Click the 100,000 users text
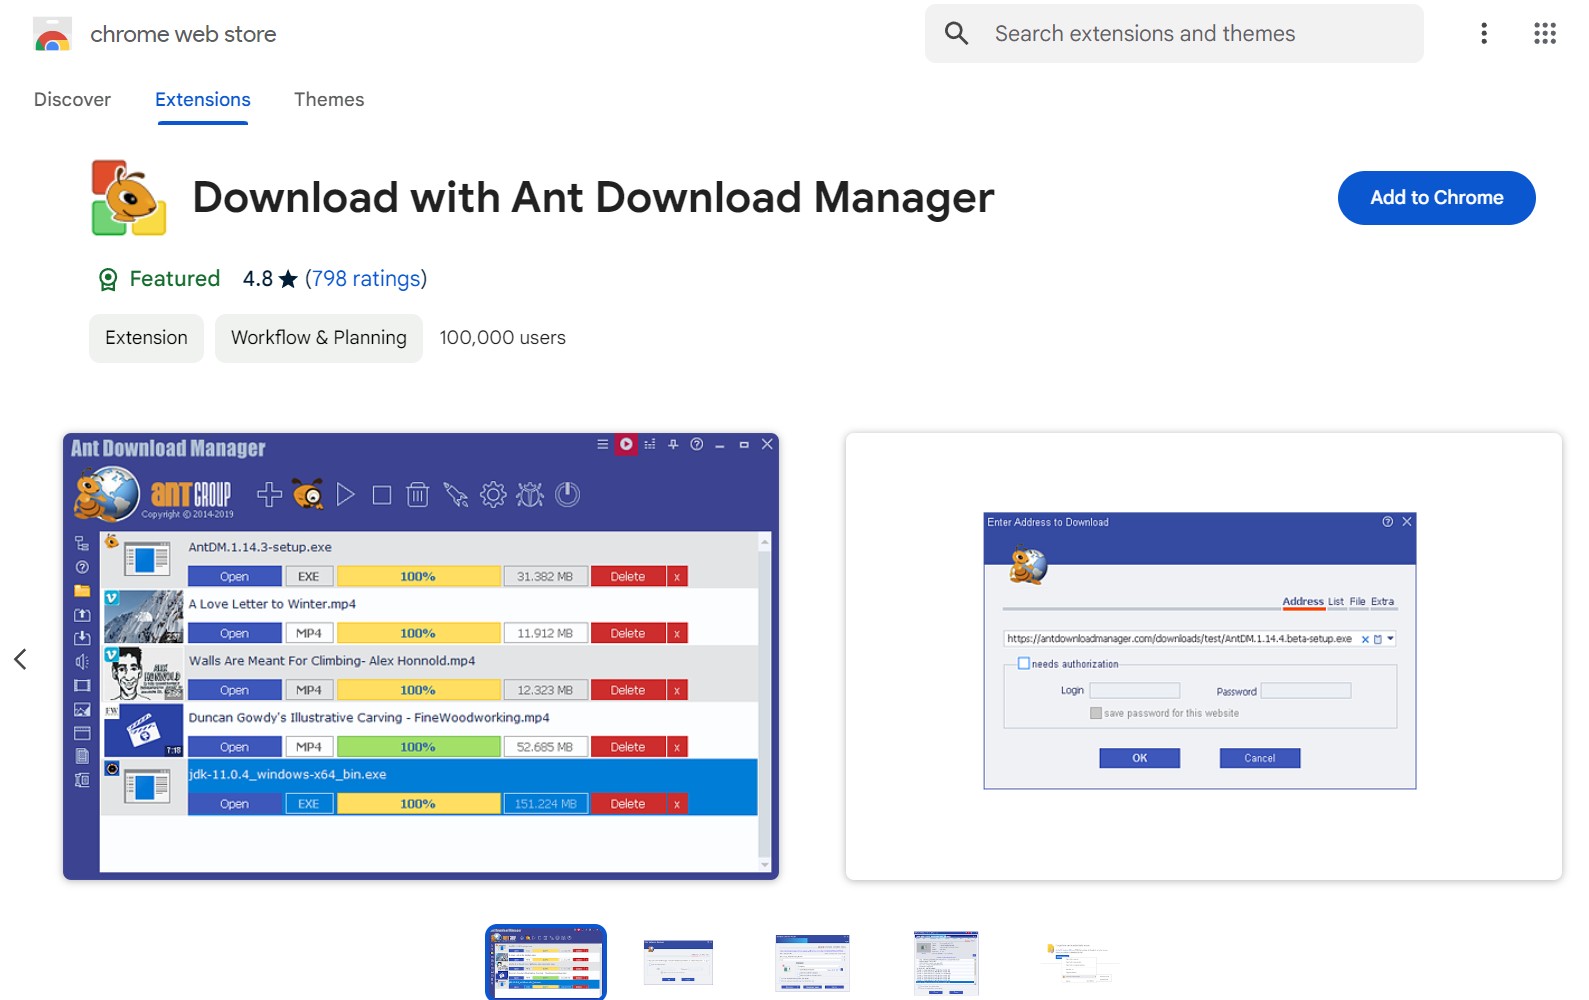The width and height of the screenshot is (1589, 1000). 503,338
